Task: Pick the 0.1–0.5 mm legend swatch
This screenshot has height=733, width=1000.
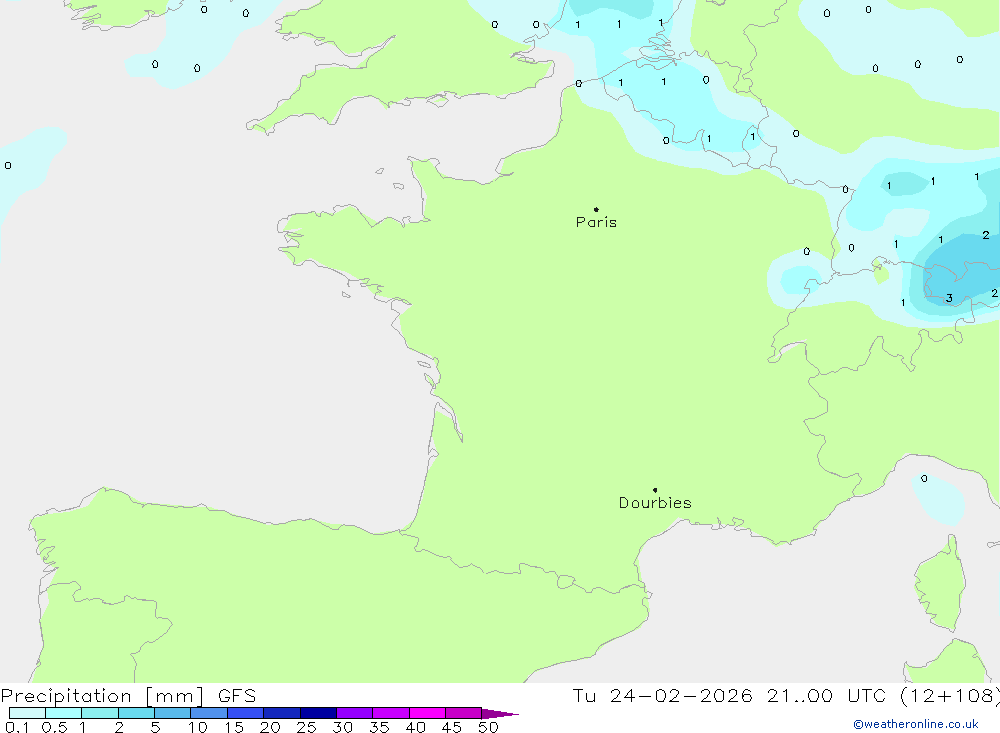Action: tap(27, 713)
